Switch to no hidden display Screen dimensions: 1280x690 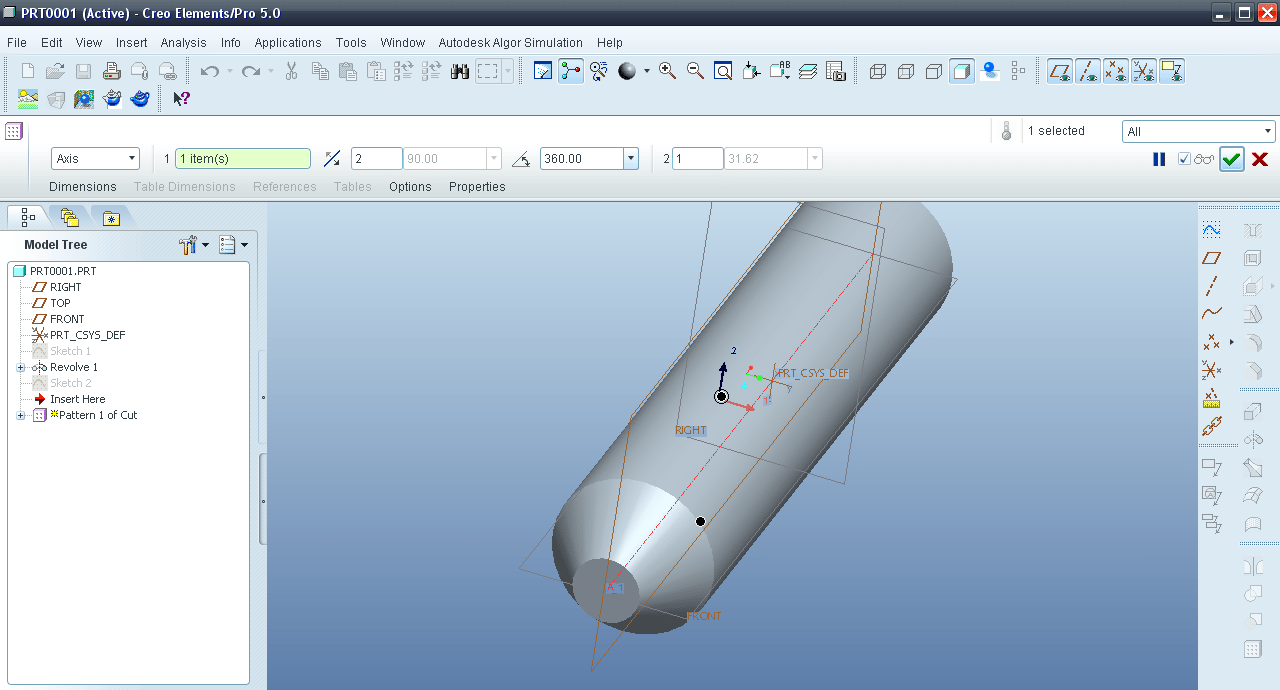pyautogui.click(x=934, y=71)
